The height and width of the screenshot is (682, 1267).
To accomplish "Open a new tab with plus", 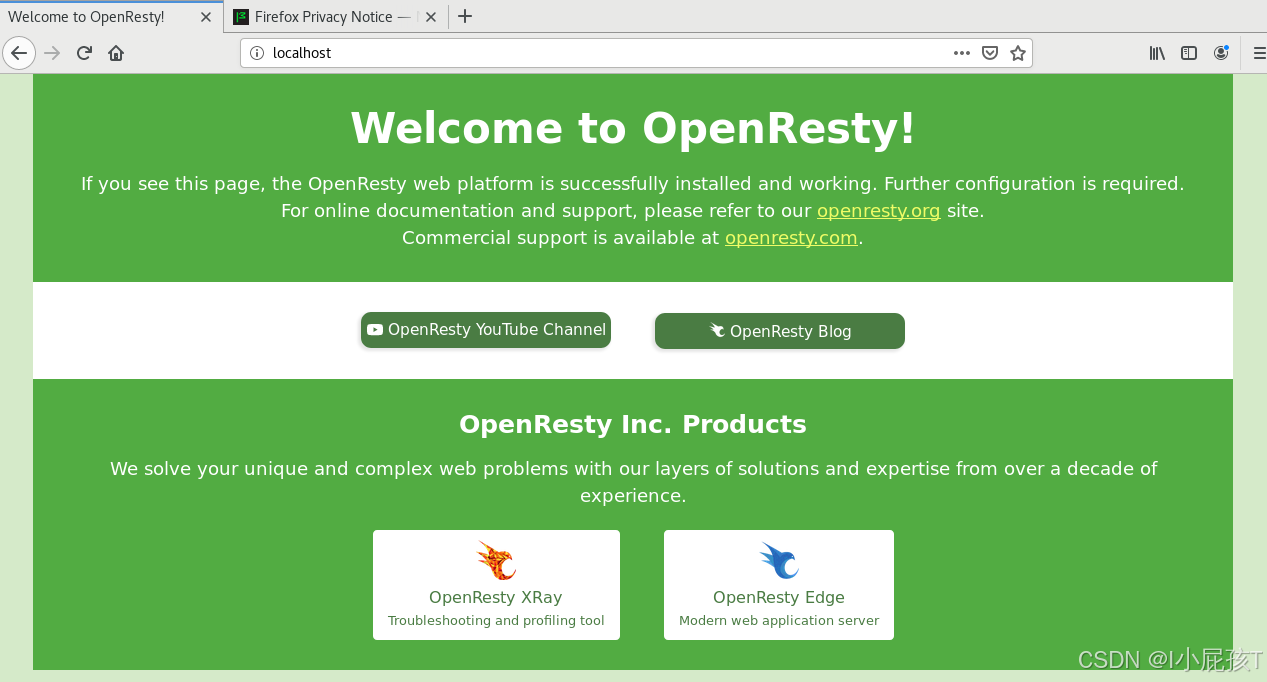I will pos(465,16).
